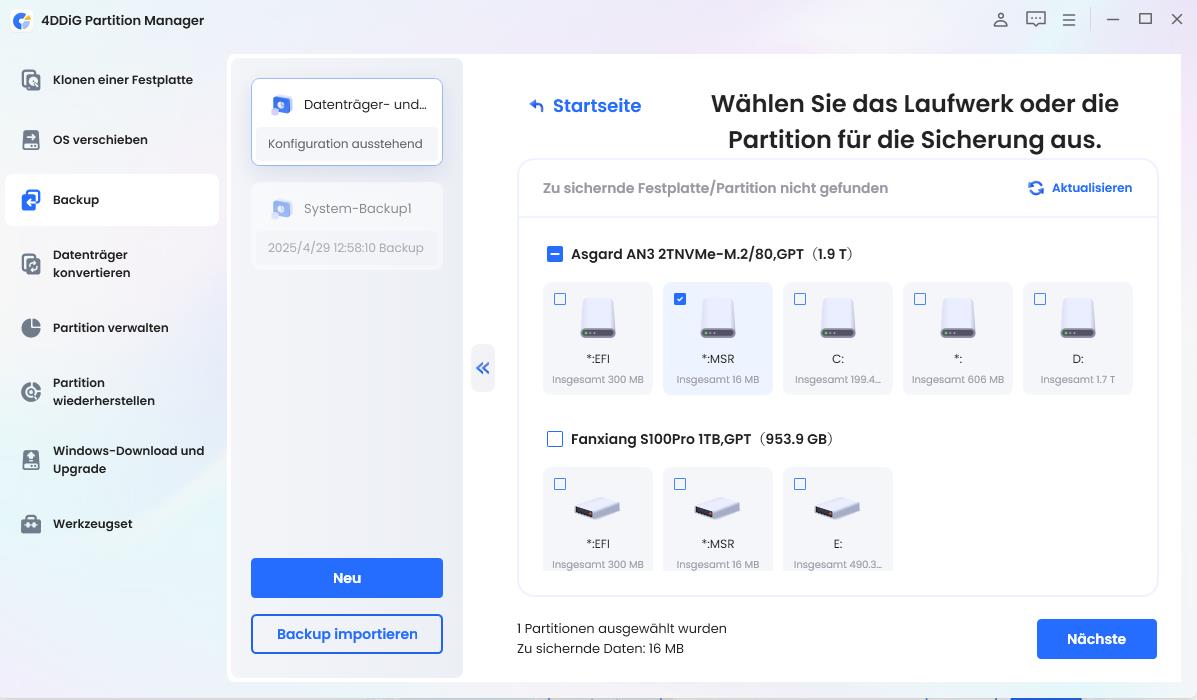Create a new backup with Neu
This screenshot has height=700, width=1197.
346,577
